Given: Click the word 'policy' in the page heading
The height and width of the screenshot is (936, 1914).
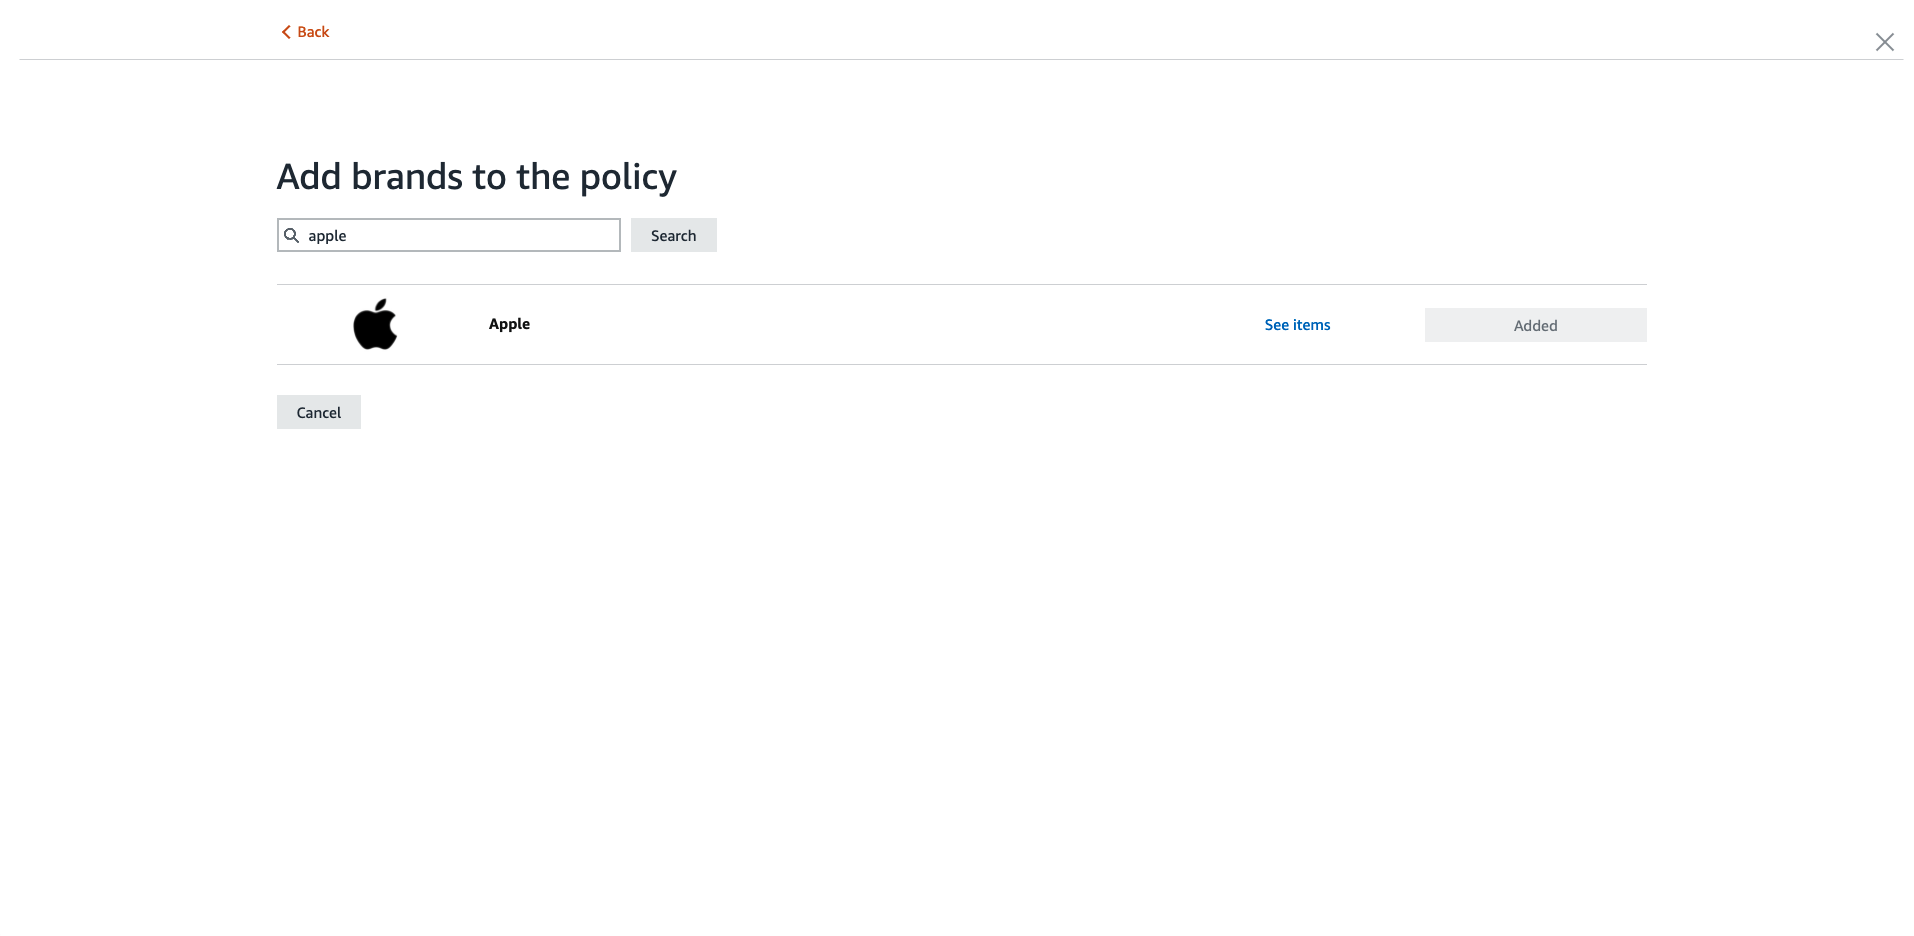Looking at the screenshot, I should [x=628, y=178].
